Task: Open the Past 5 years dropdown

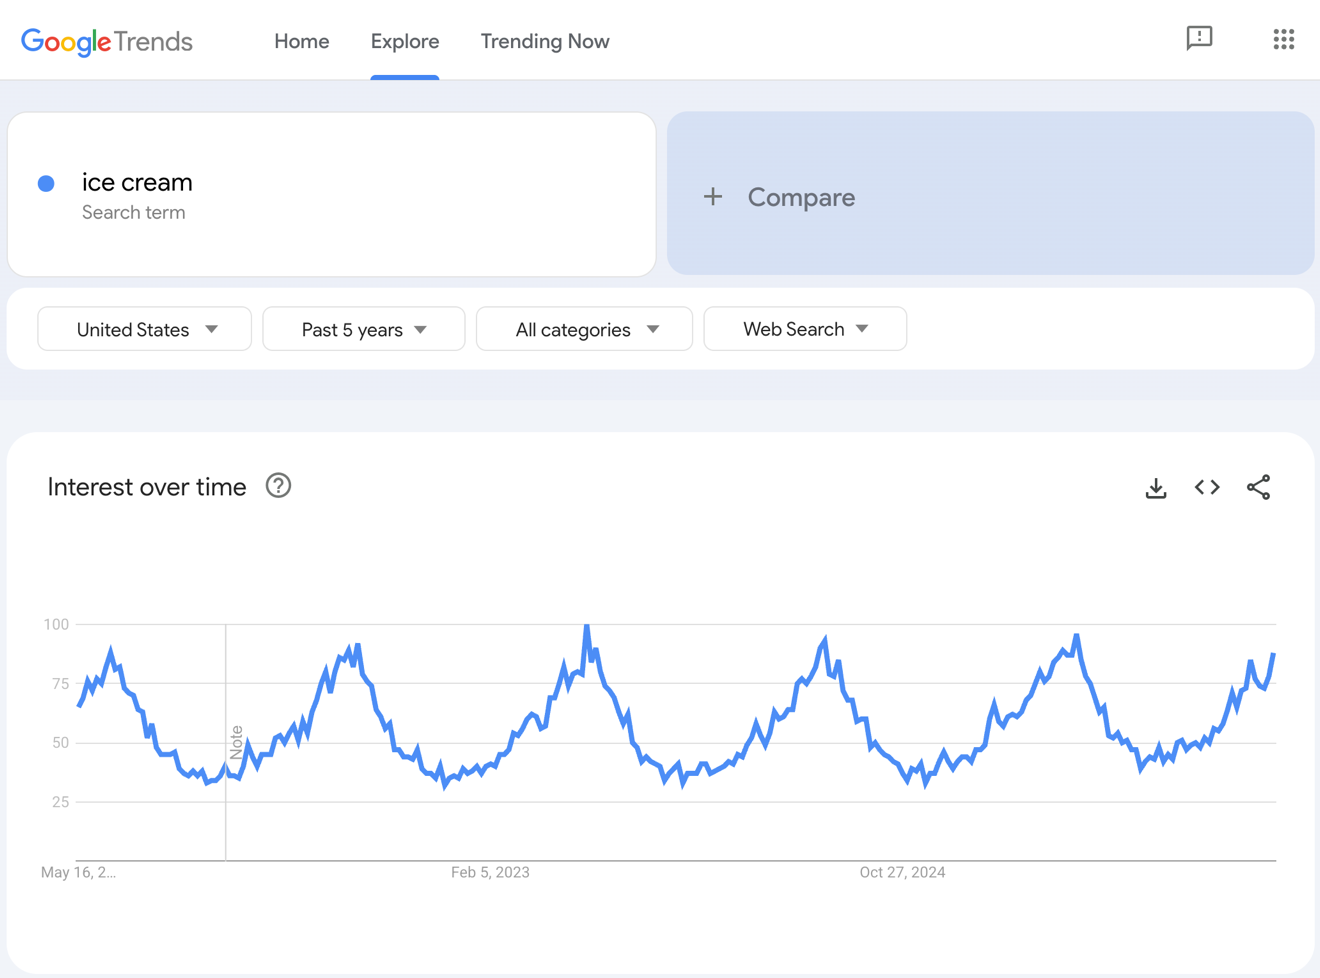Action: point(364,329)
